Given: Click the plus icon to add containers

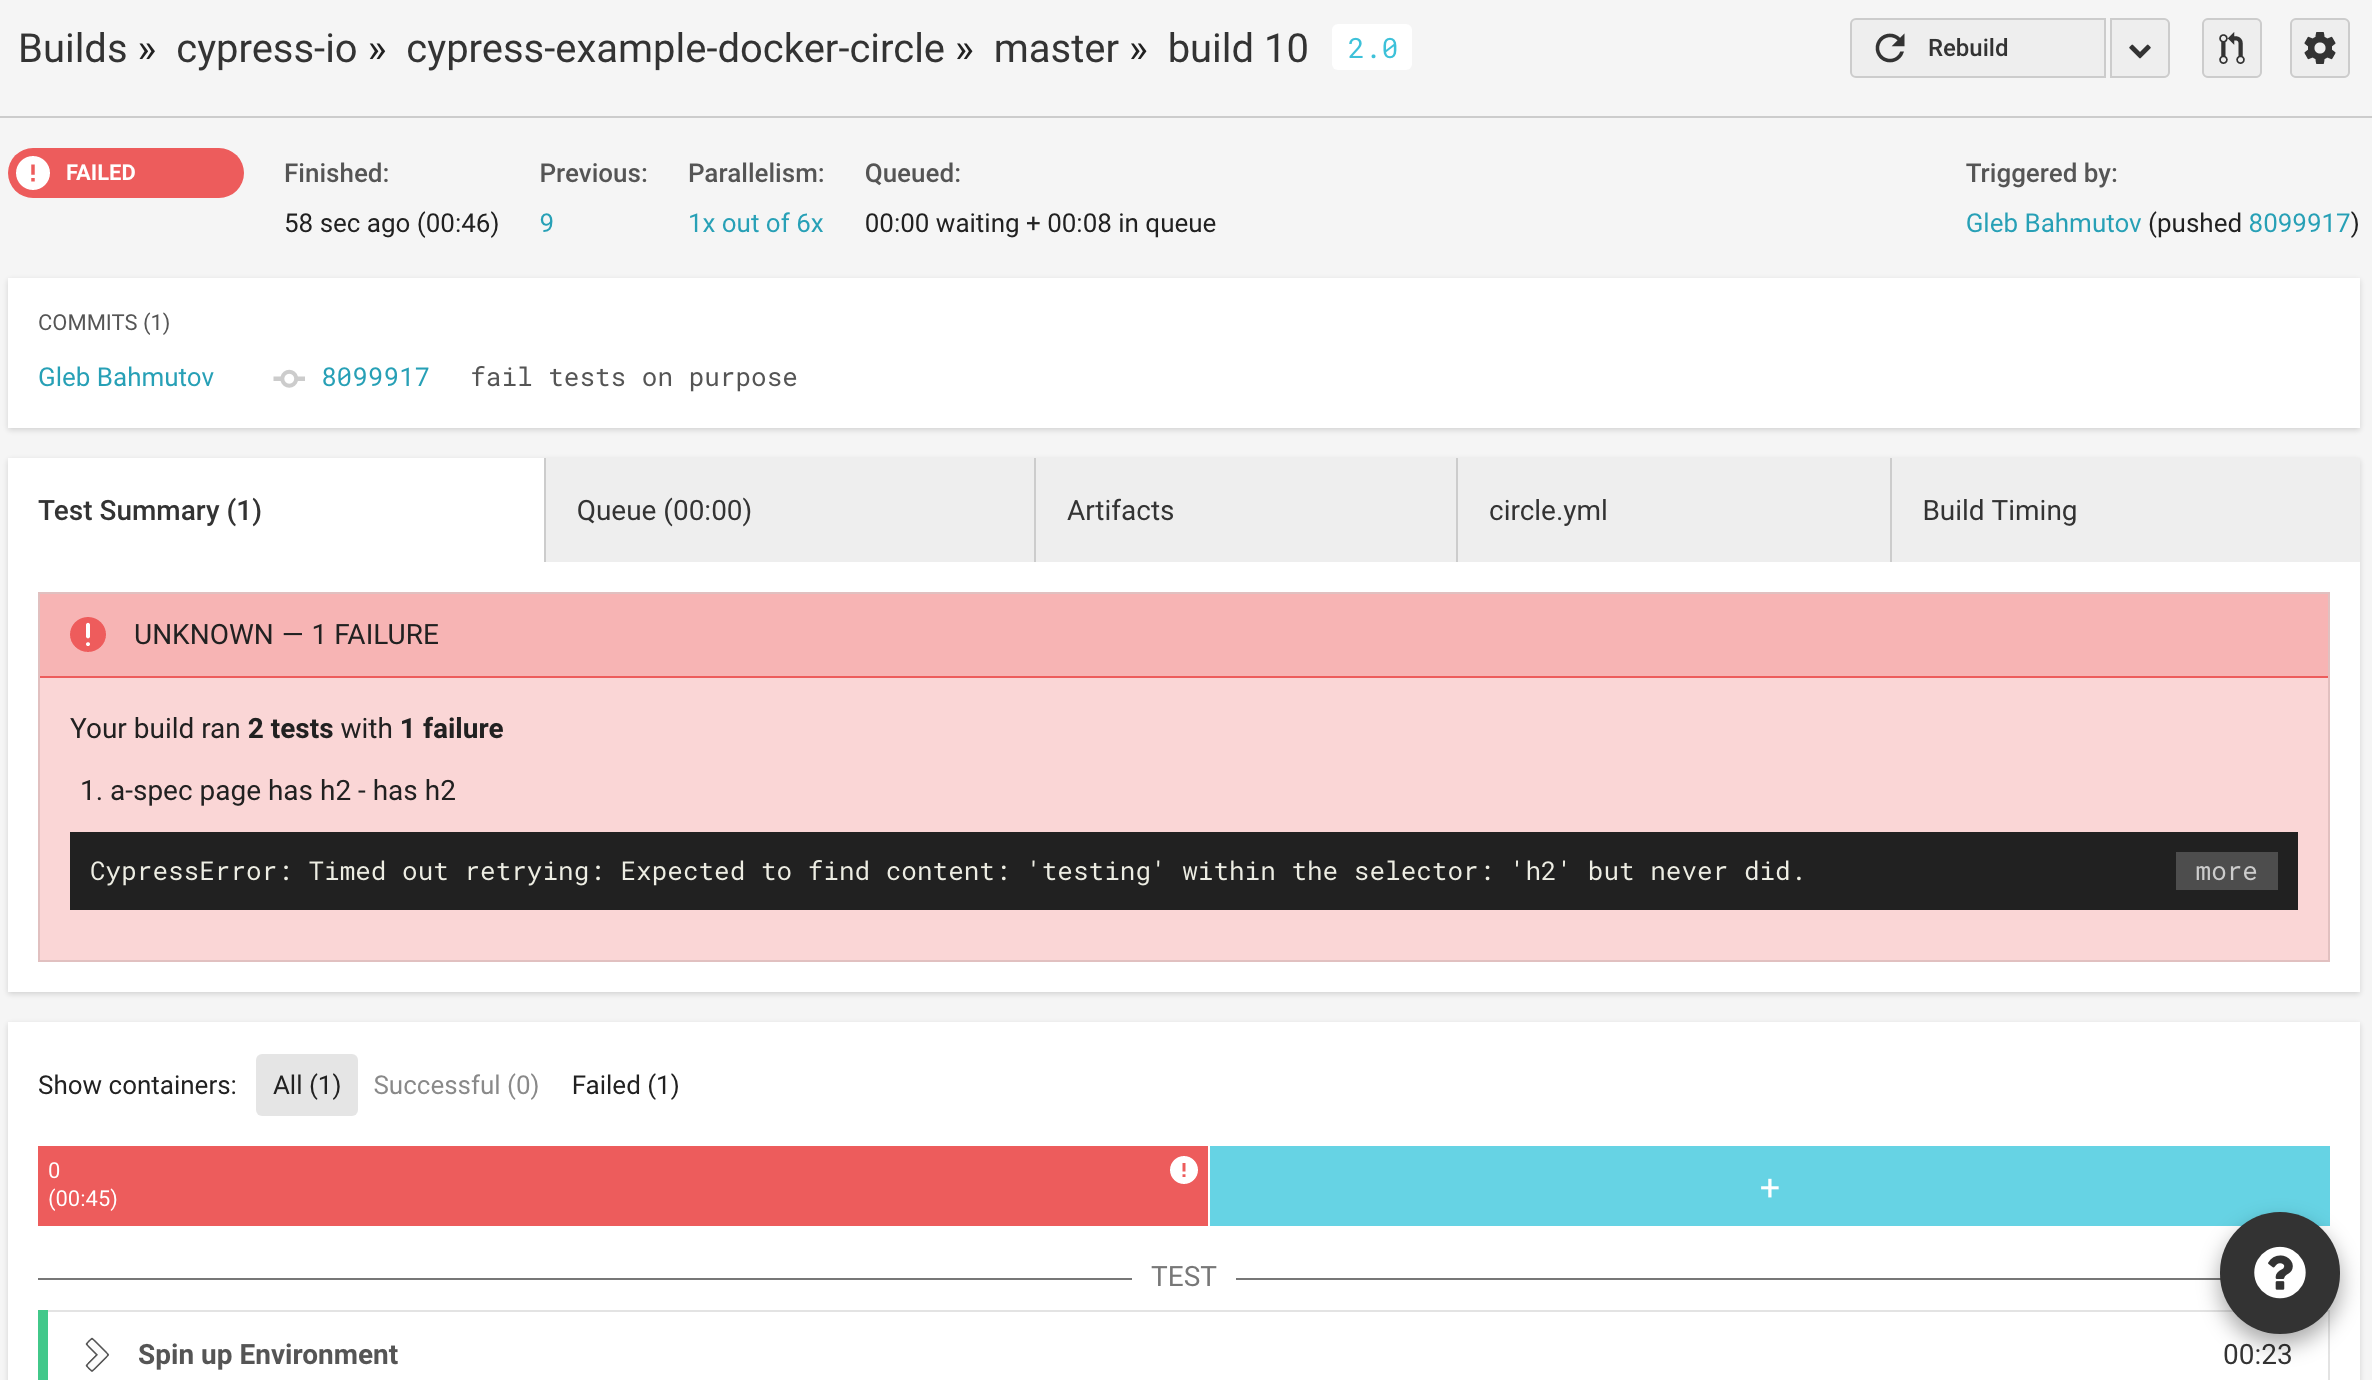Looking at the screenshot, I should click(1769, 1187).
